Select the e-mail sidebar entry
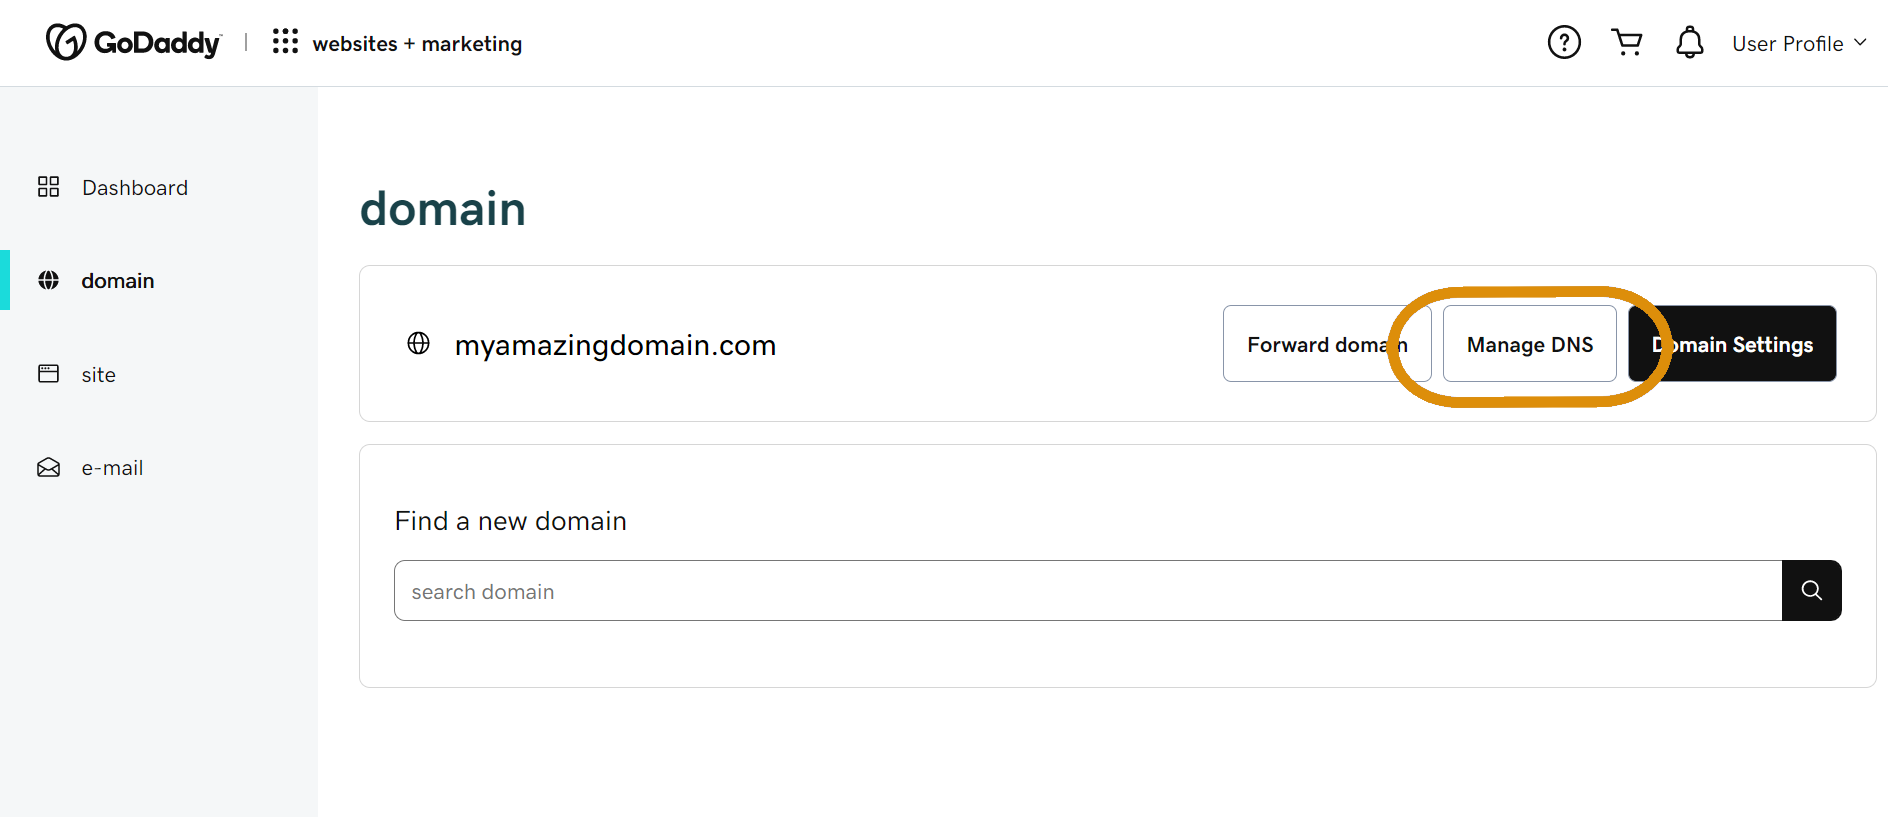 111,467
